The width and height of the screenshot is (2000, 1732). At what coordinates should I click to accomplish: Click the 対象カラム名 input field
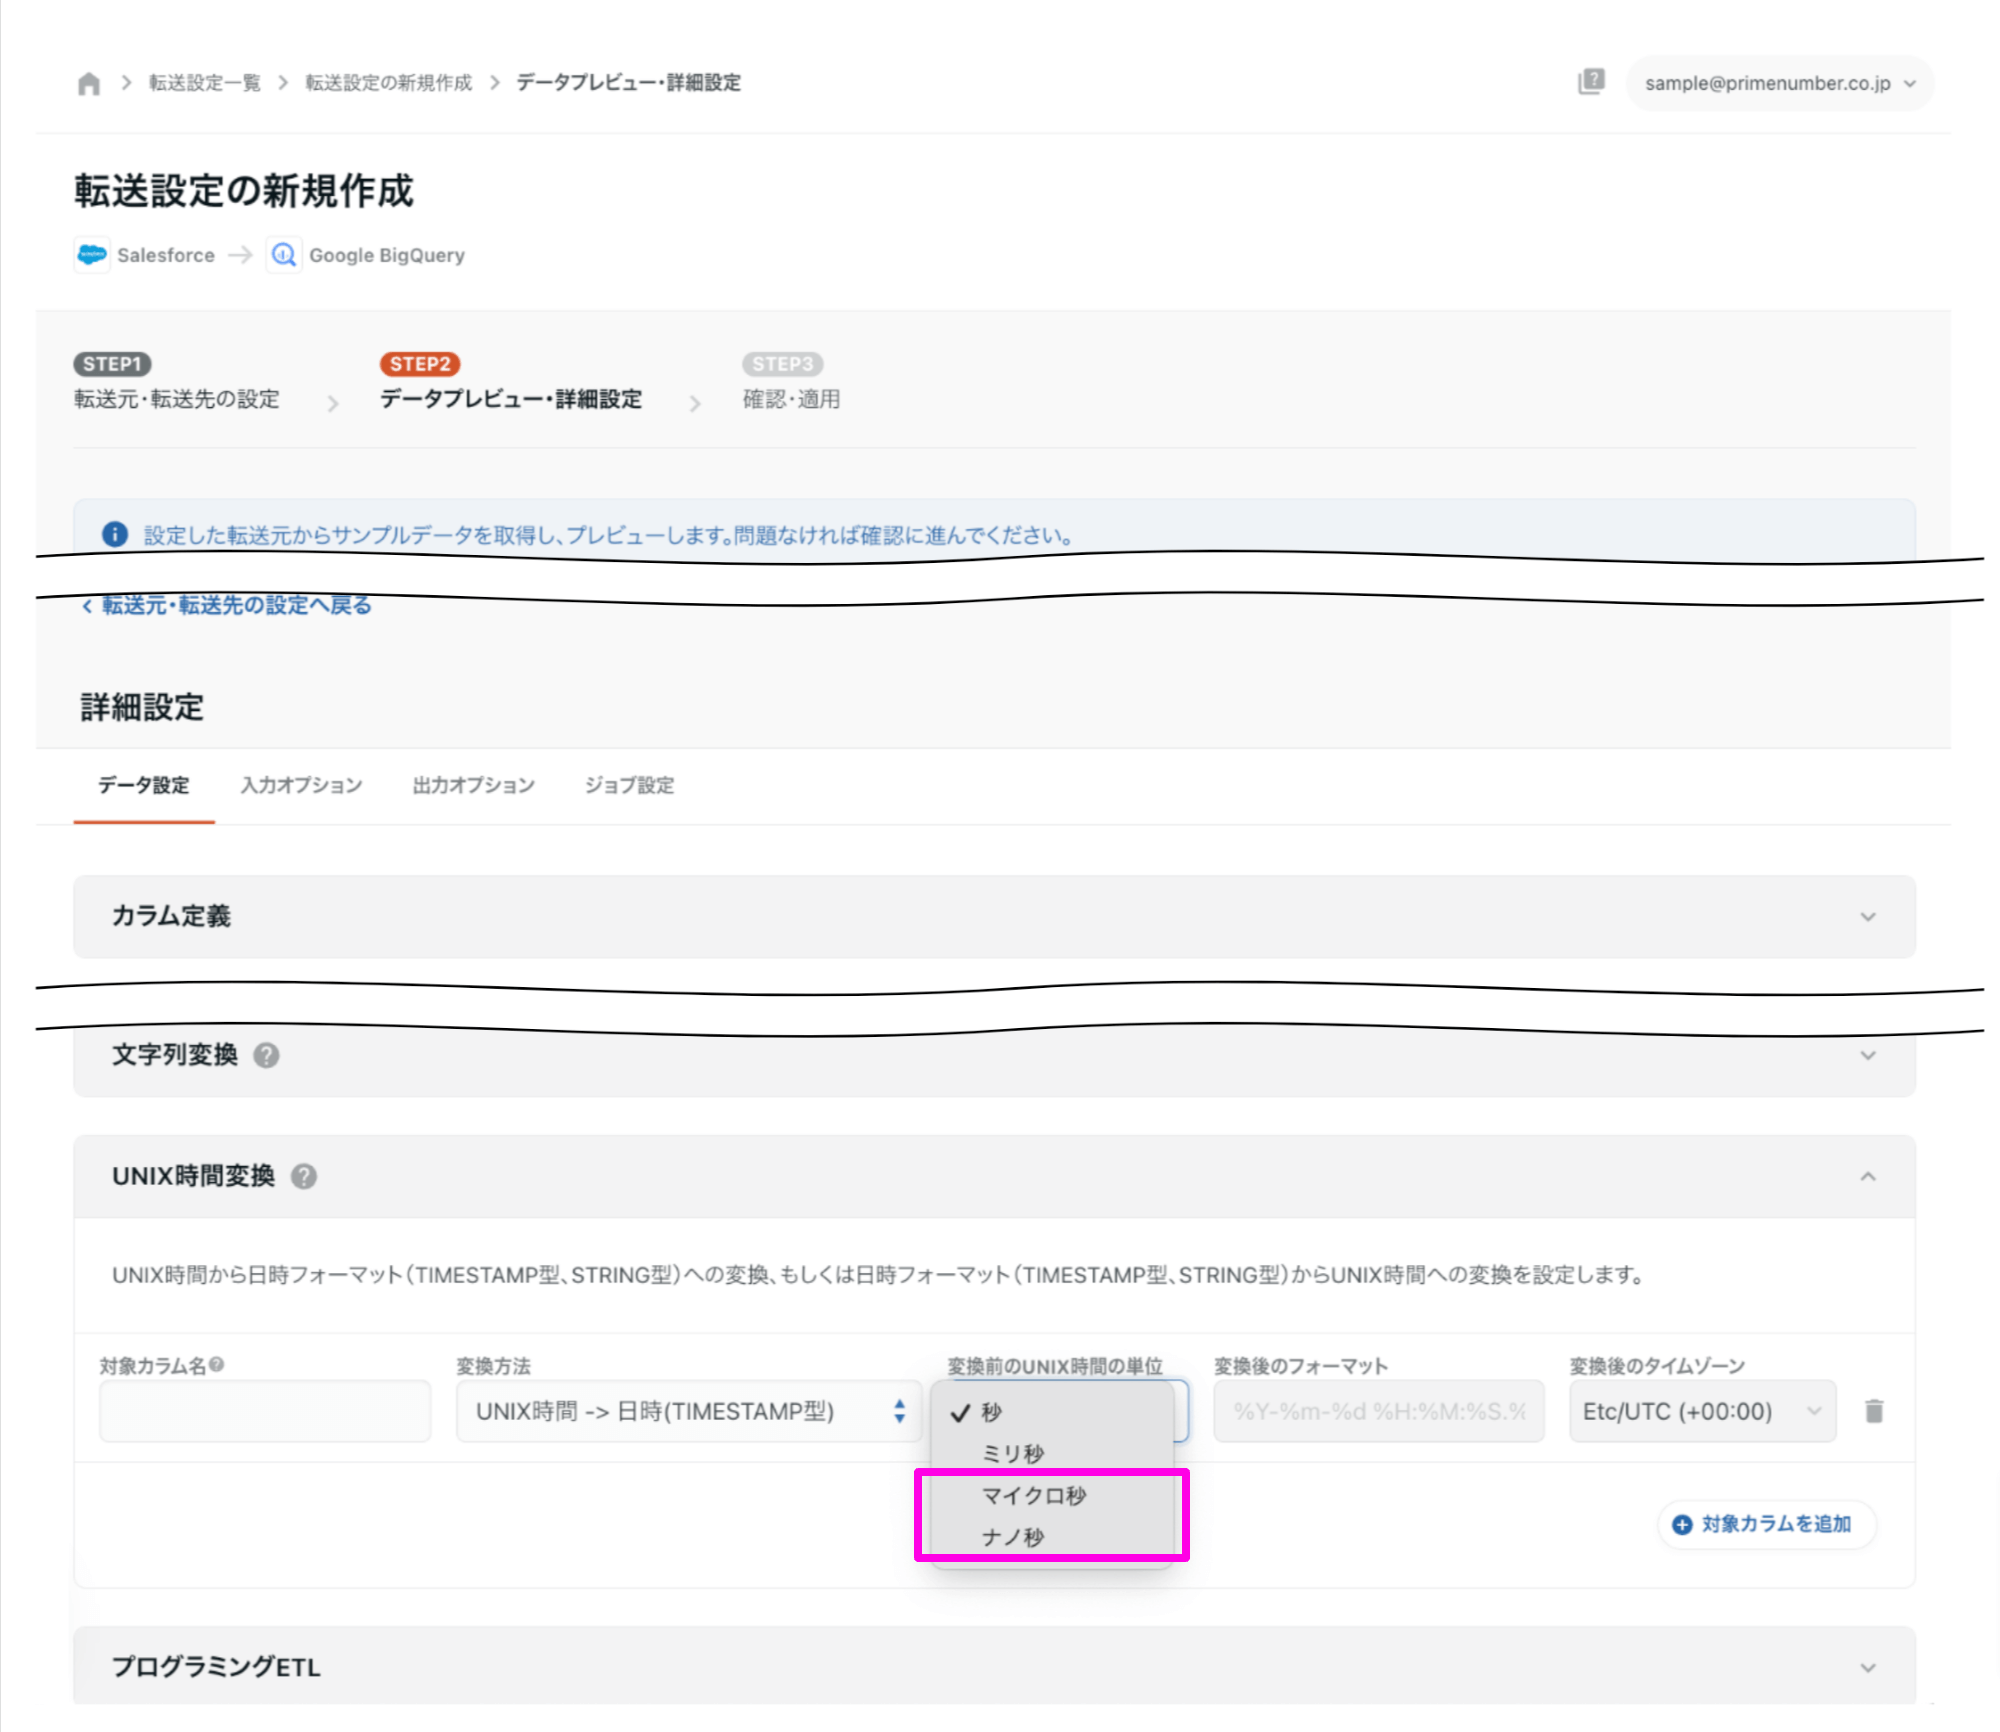click(x=265, y=1411)
